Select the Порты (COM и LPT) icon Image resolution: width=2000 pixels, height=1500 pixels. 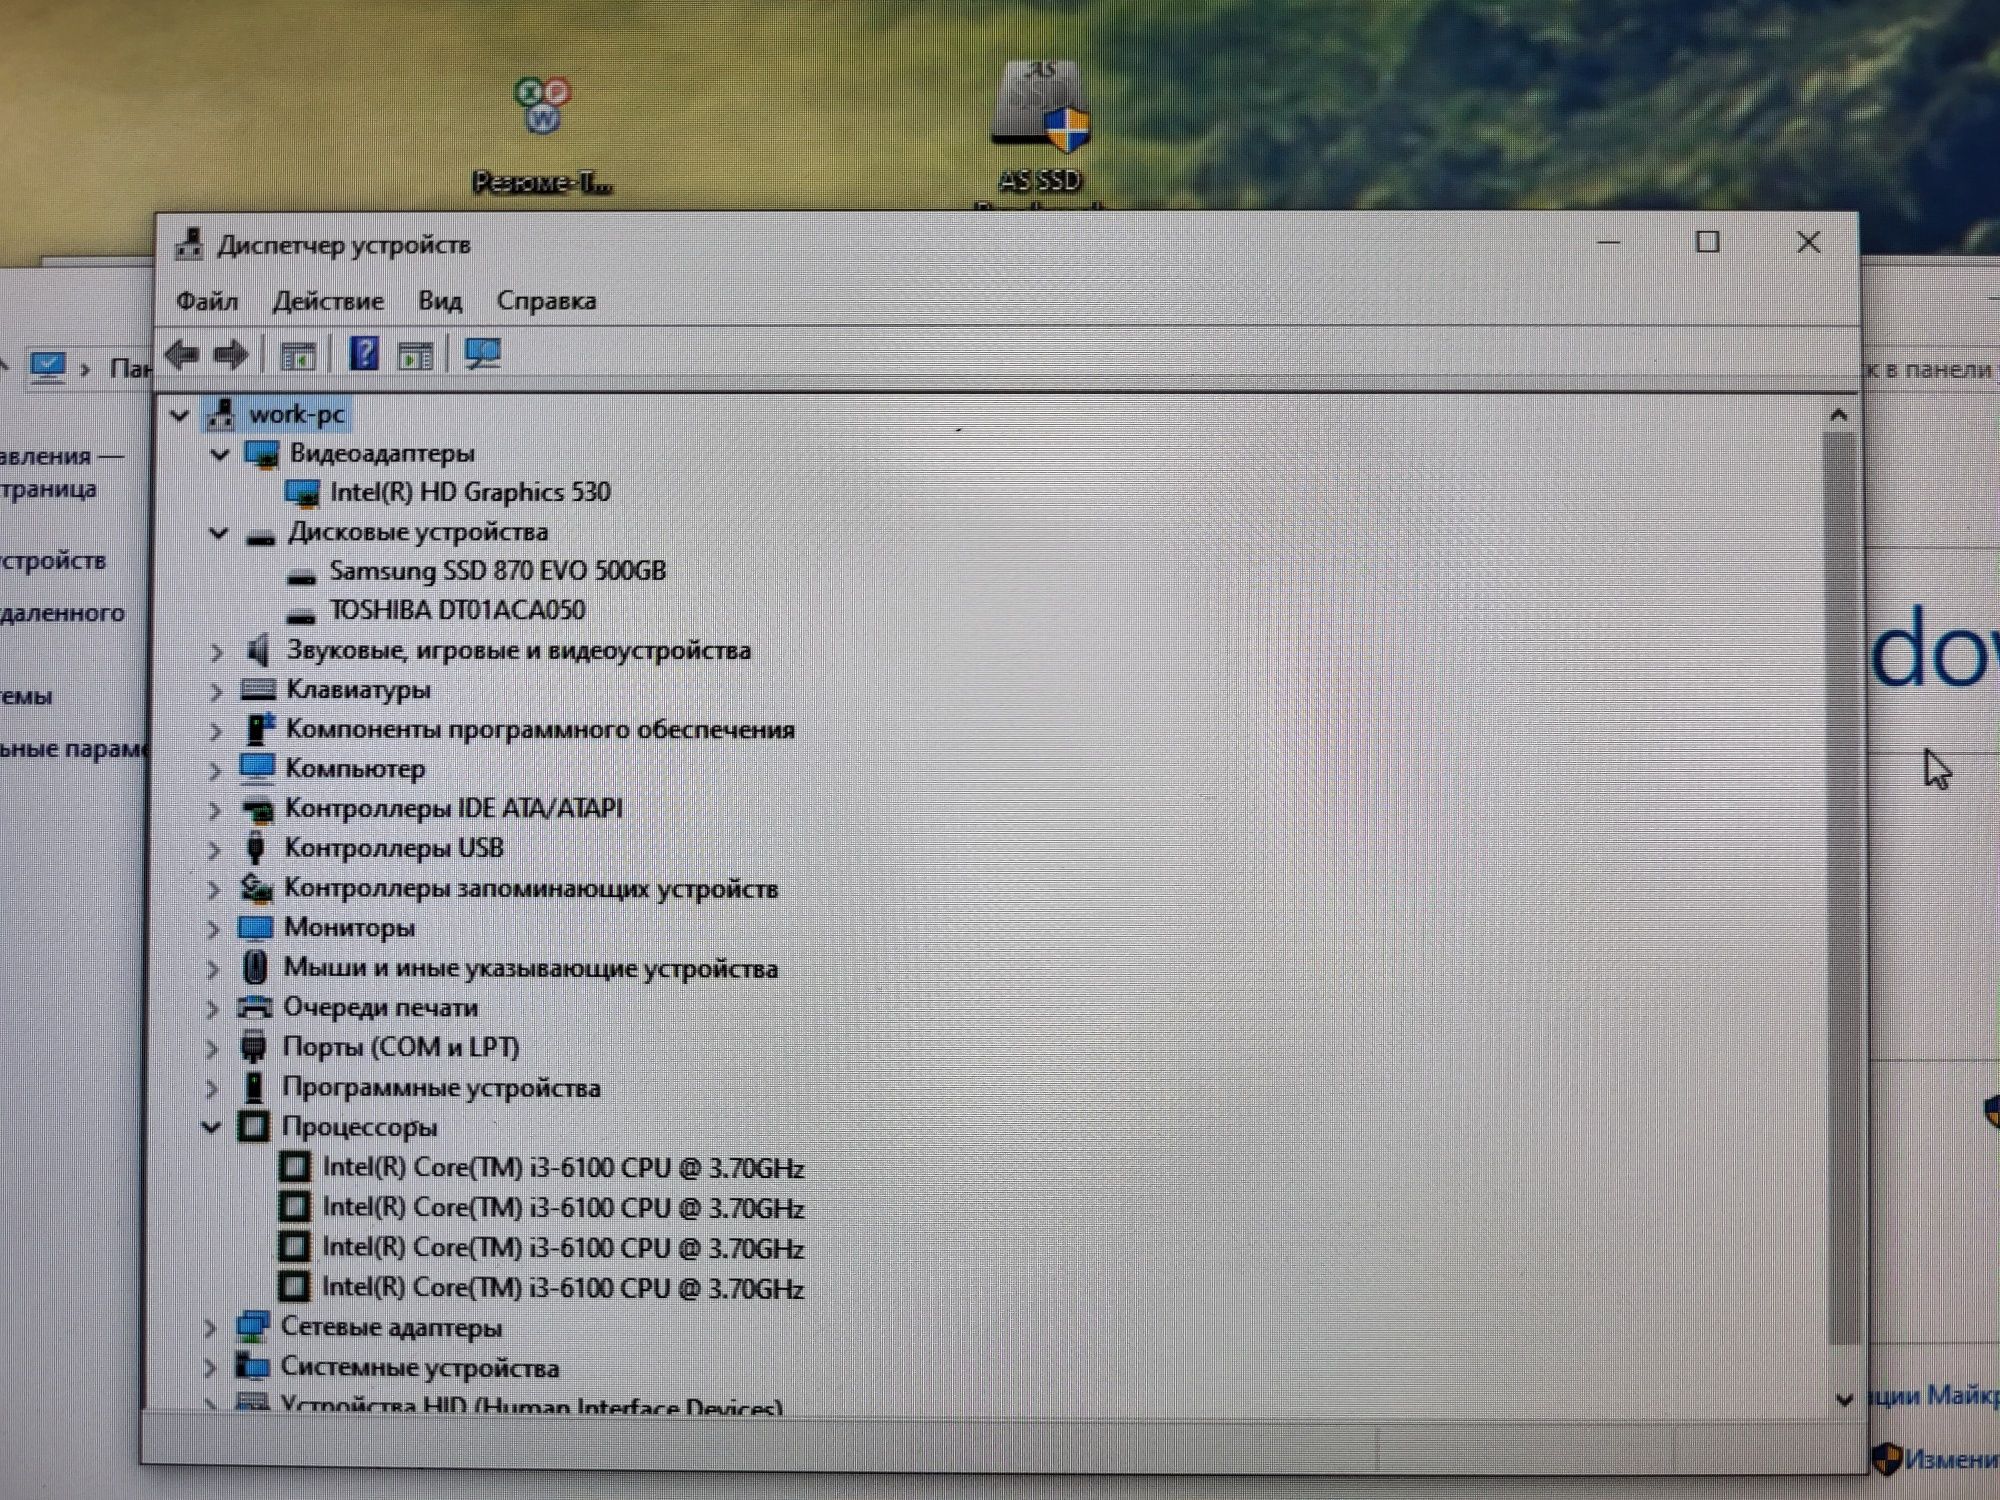pyautogui.click(x=254, y=1047)
